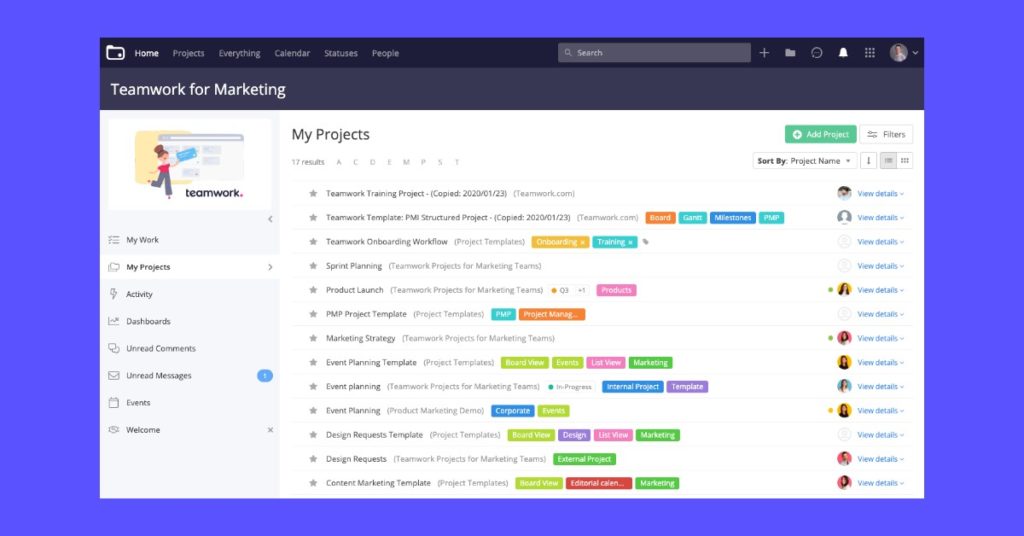Image resolution: width=1024 pixels, height=536 pixels.
Task: Open the Calendar menu item
Action: coord(292,54)
